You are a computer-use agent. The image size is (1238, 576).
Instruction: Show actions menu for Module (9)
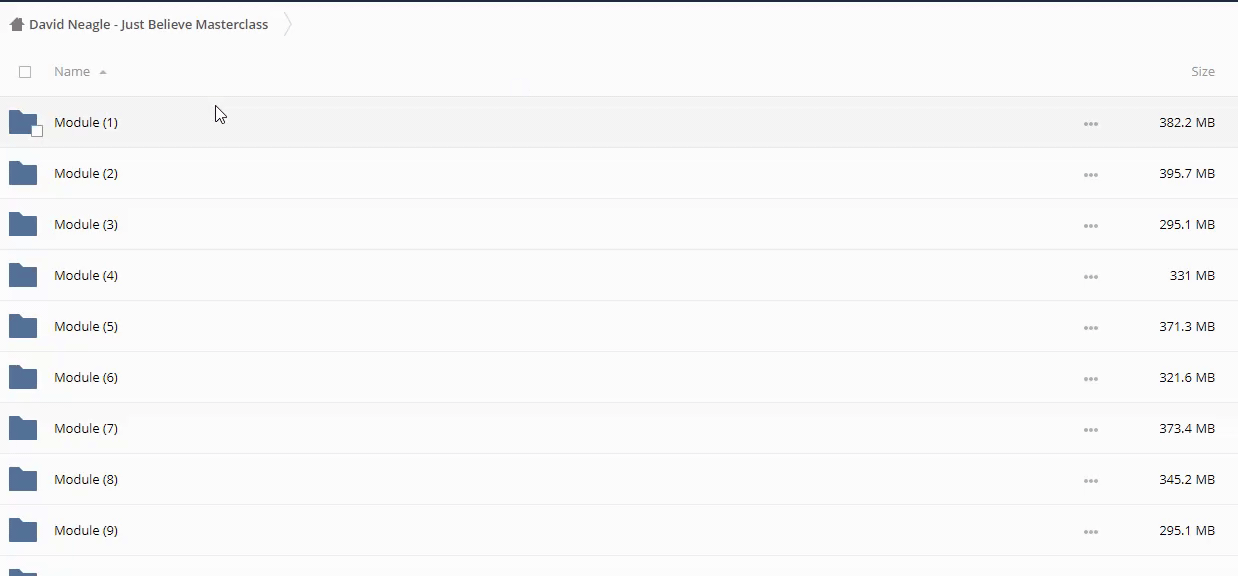pyautogui.click(x=1090, y=532)
